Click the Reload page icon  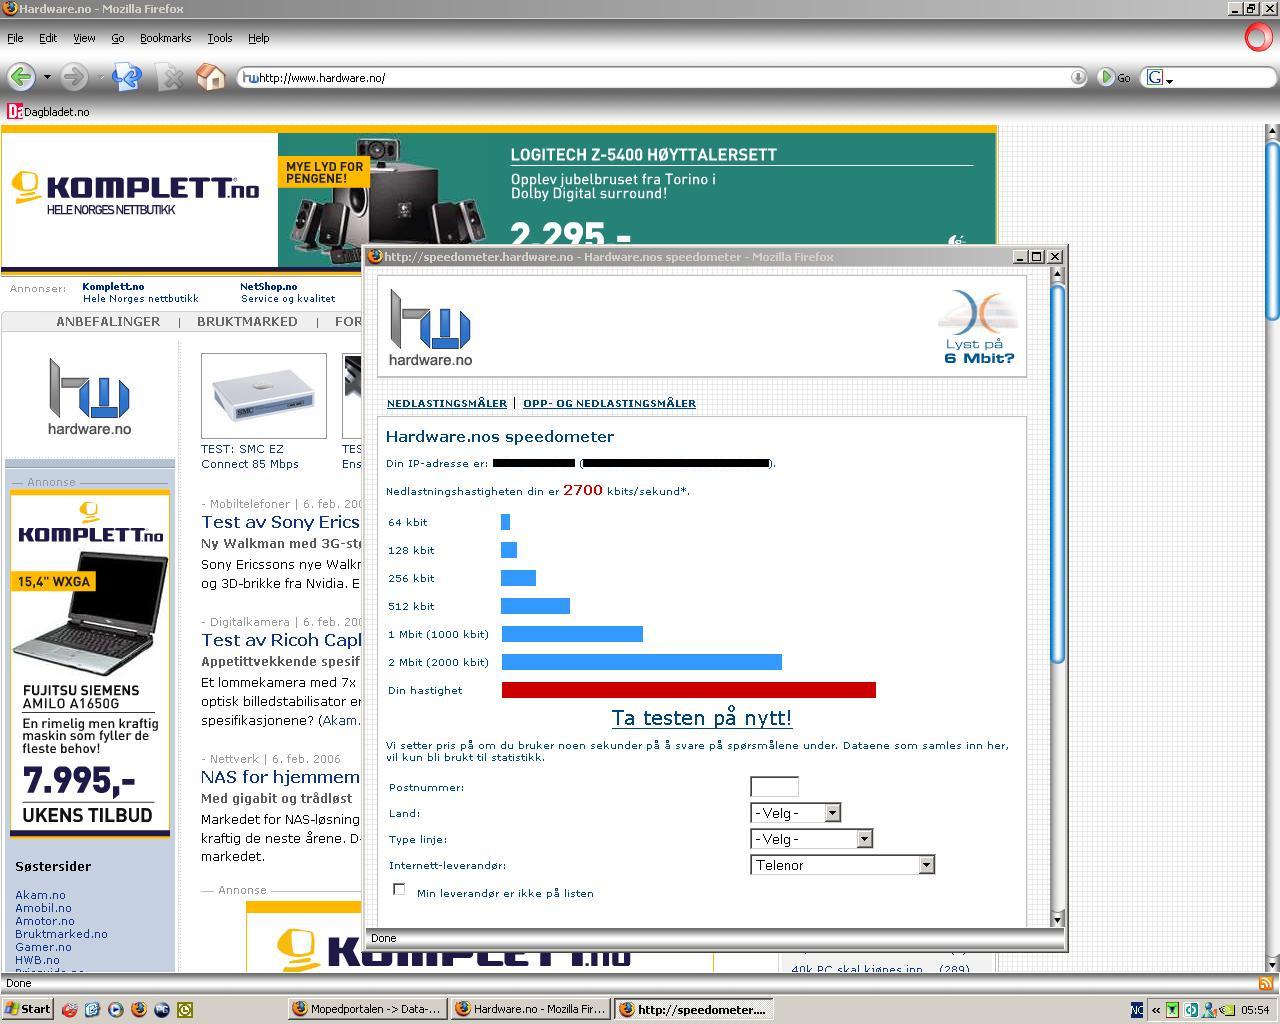(x=126, y=77)
